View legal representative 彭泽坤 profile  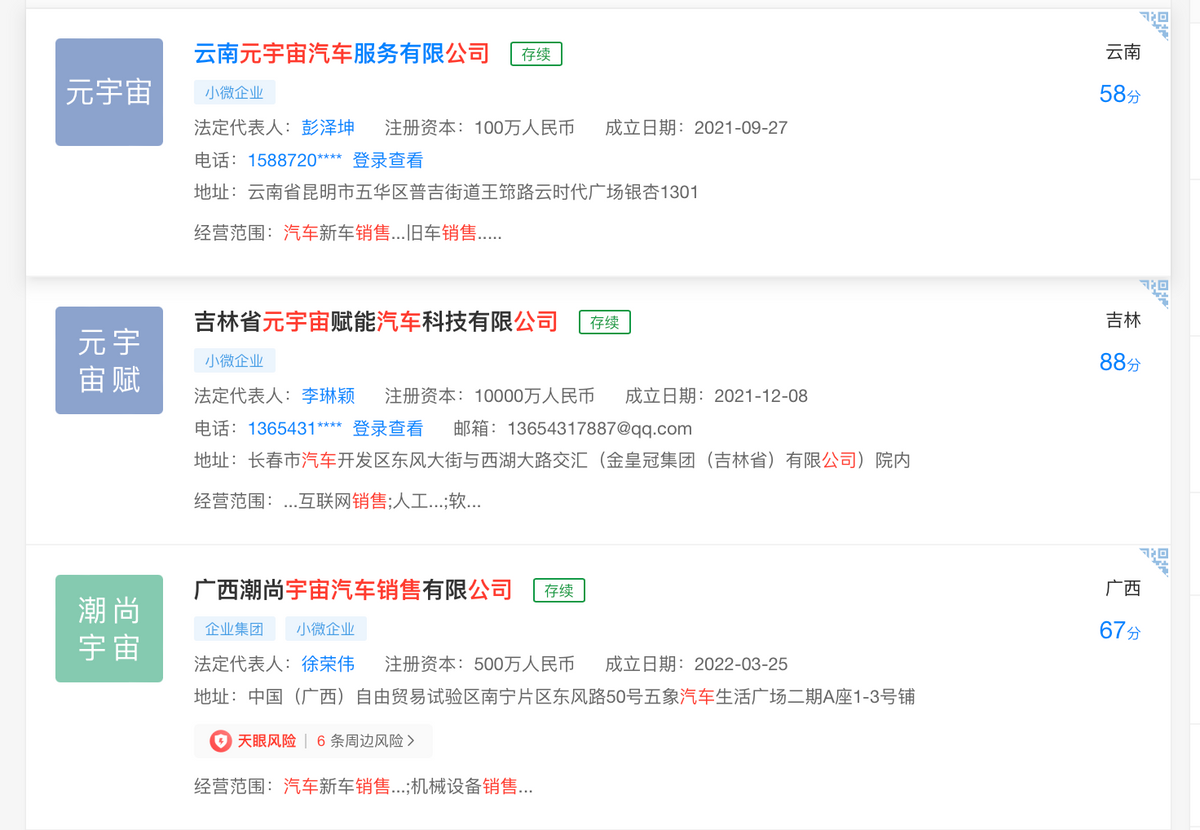[328, 128]
